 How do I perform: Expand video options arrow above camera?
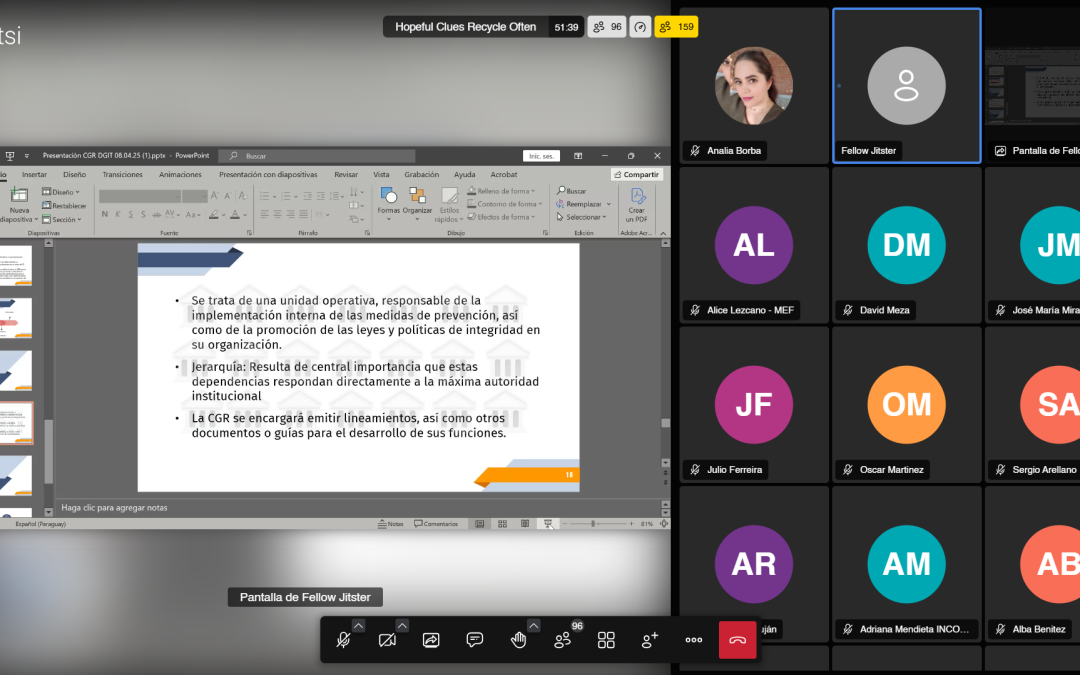[402, 625]
